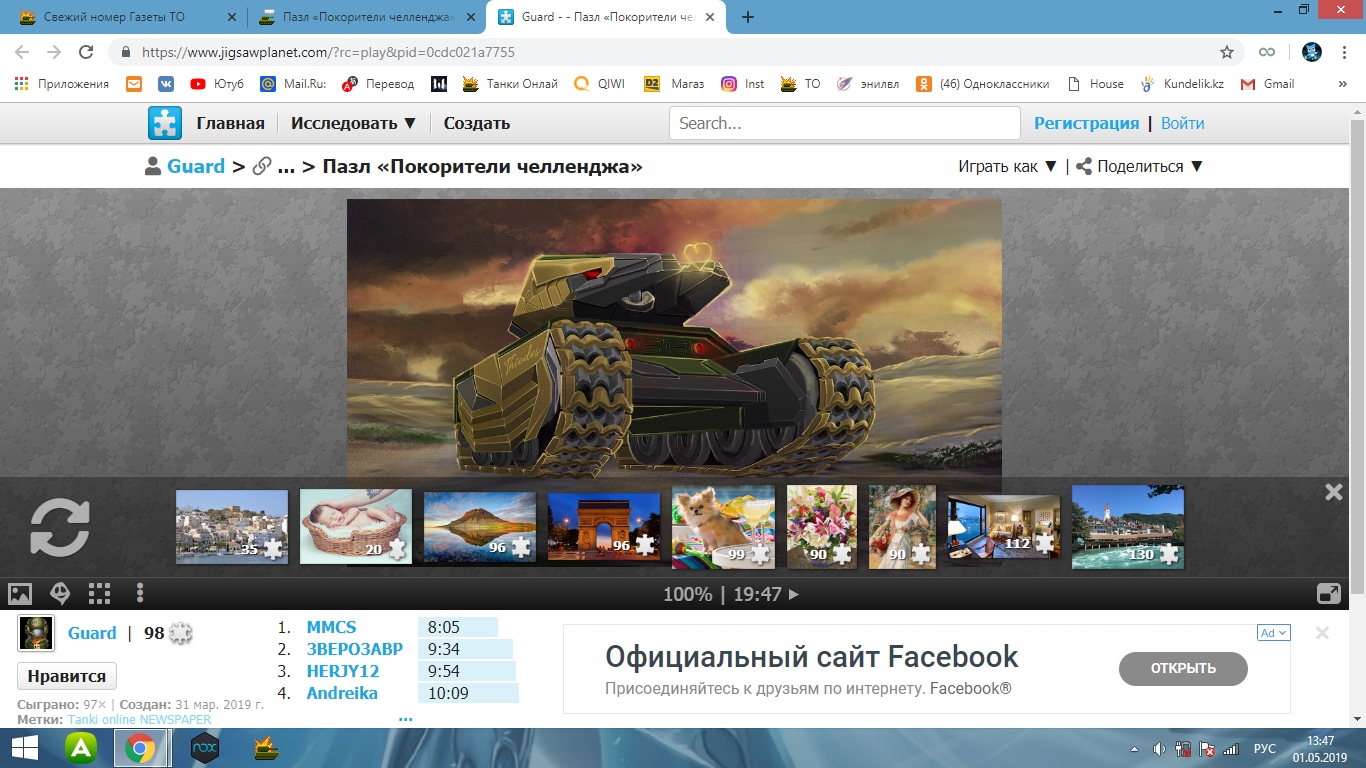This screenshot has width=1366, height=768.
Task: Click the Jigsaw Planet puzzle logo icon
Action: 165,123
